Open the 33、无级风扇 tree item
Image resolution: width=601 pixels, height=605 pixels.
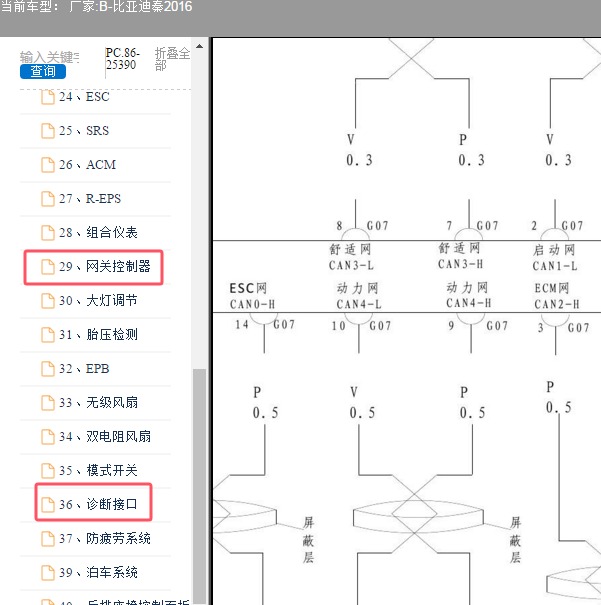98,403
